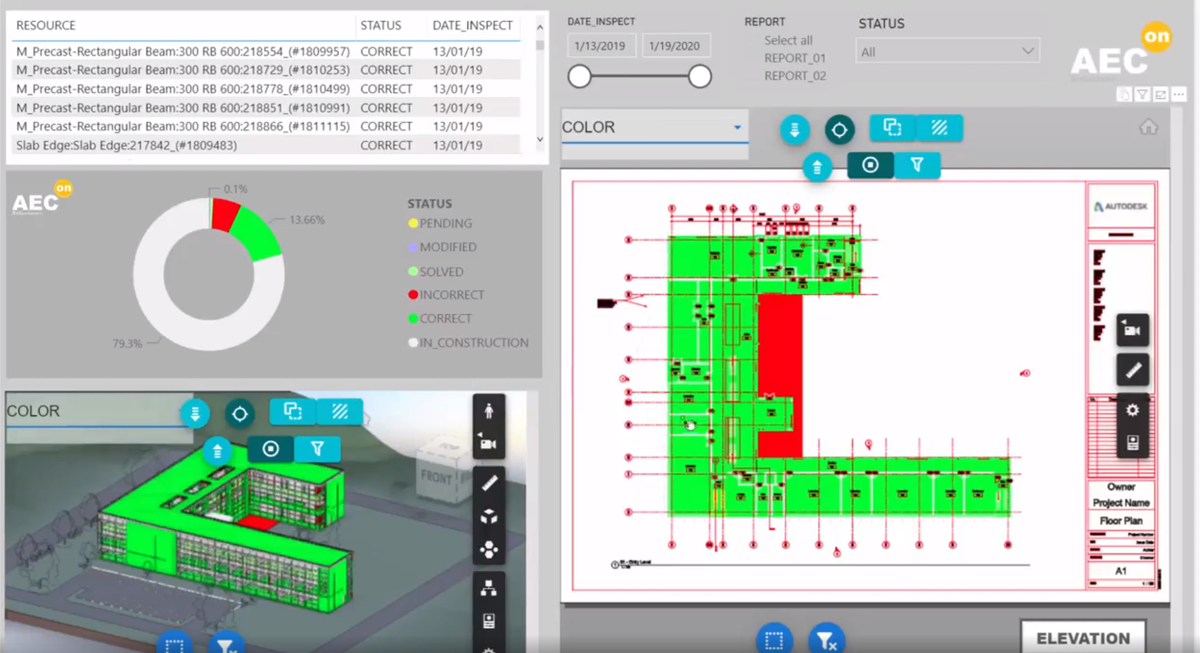
Task: Click the overlapping squares button in the floor plan viewer
Action: (893, 128)
